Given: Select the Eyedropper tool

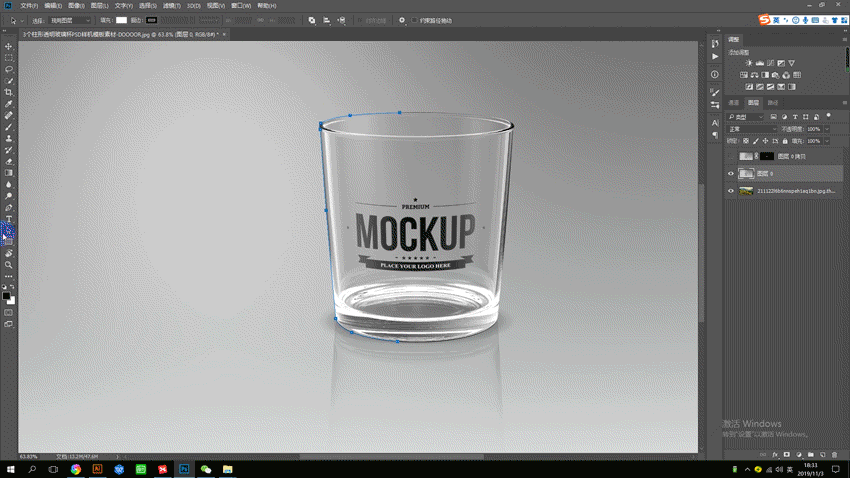Looking at the screenshot, I should pos(9,104).
